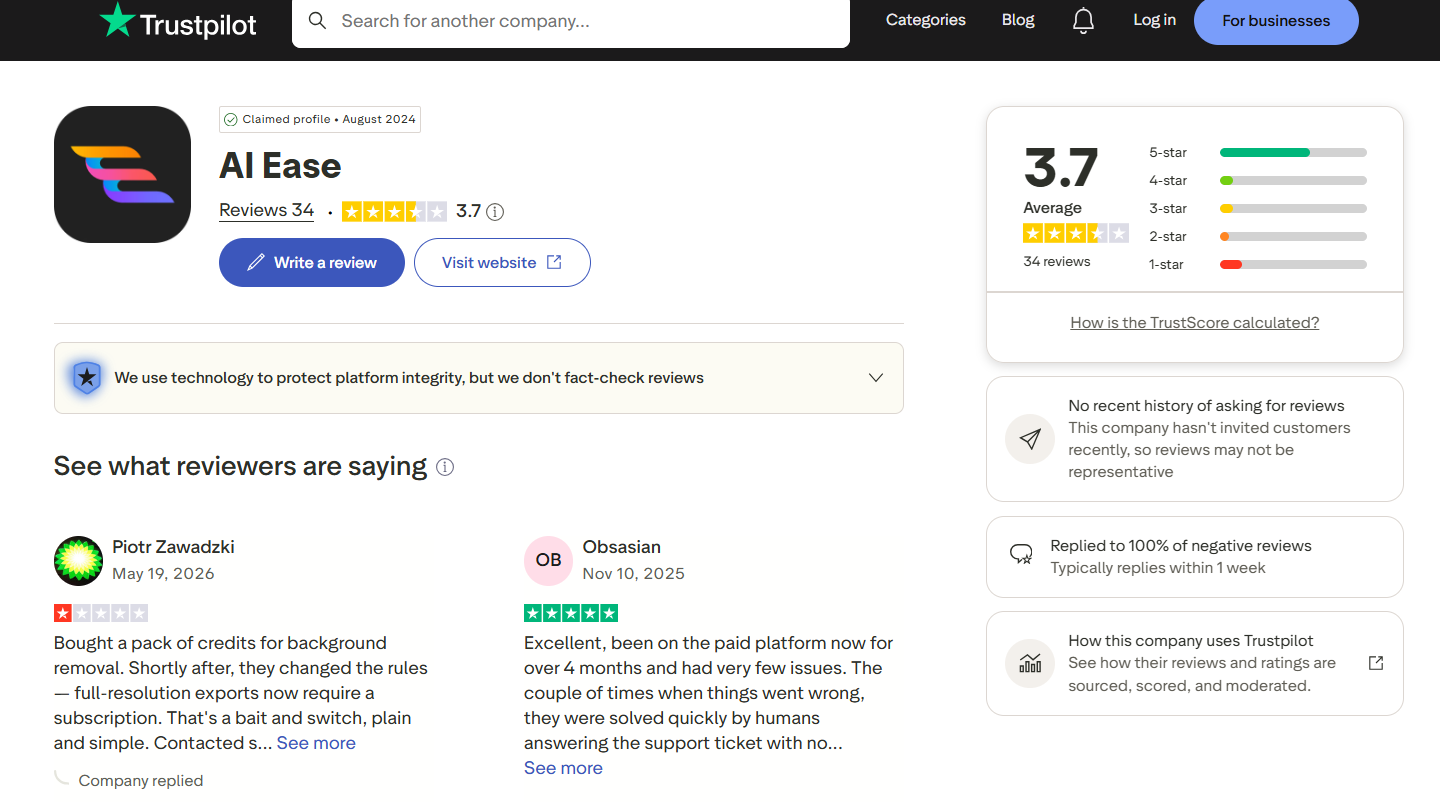Click the header star rating beside Reviews 34
The height and width of the screenshot is (802, 1440).
point(394,212)
